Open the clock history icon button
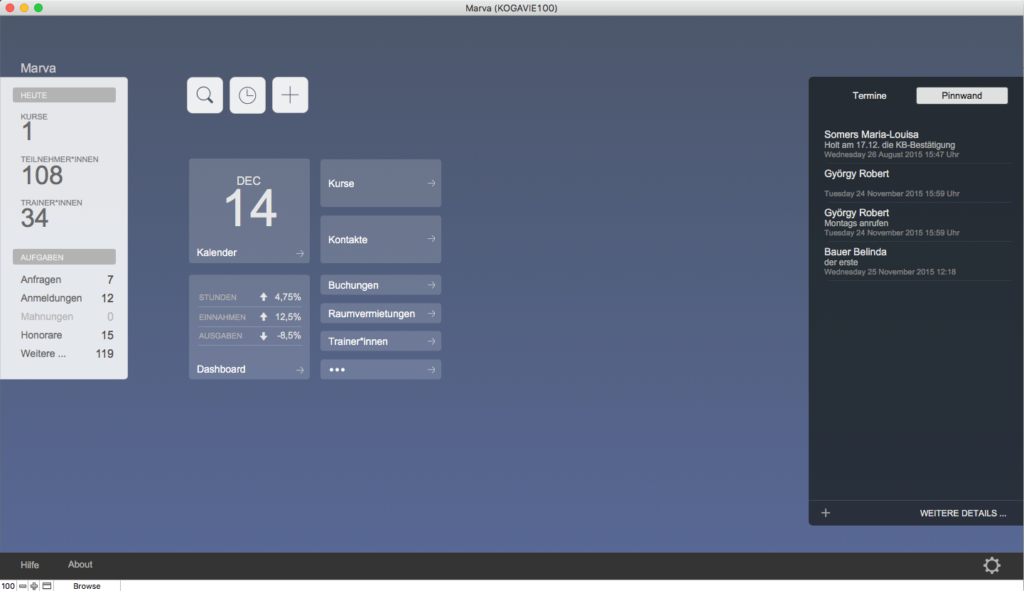1024x591 pixels. point(247,95)
